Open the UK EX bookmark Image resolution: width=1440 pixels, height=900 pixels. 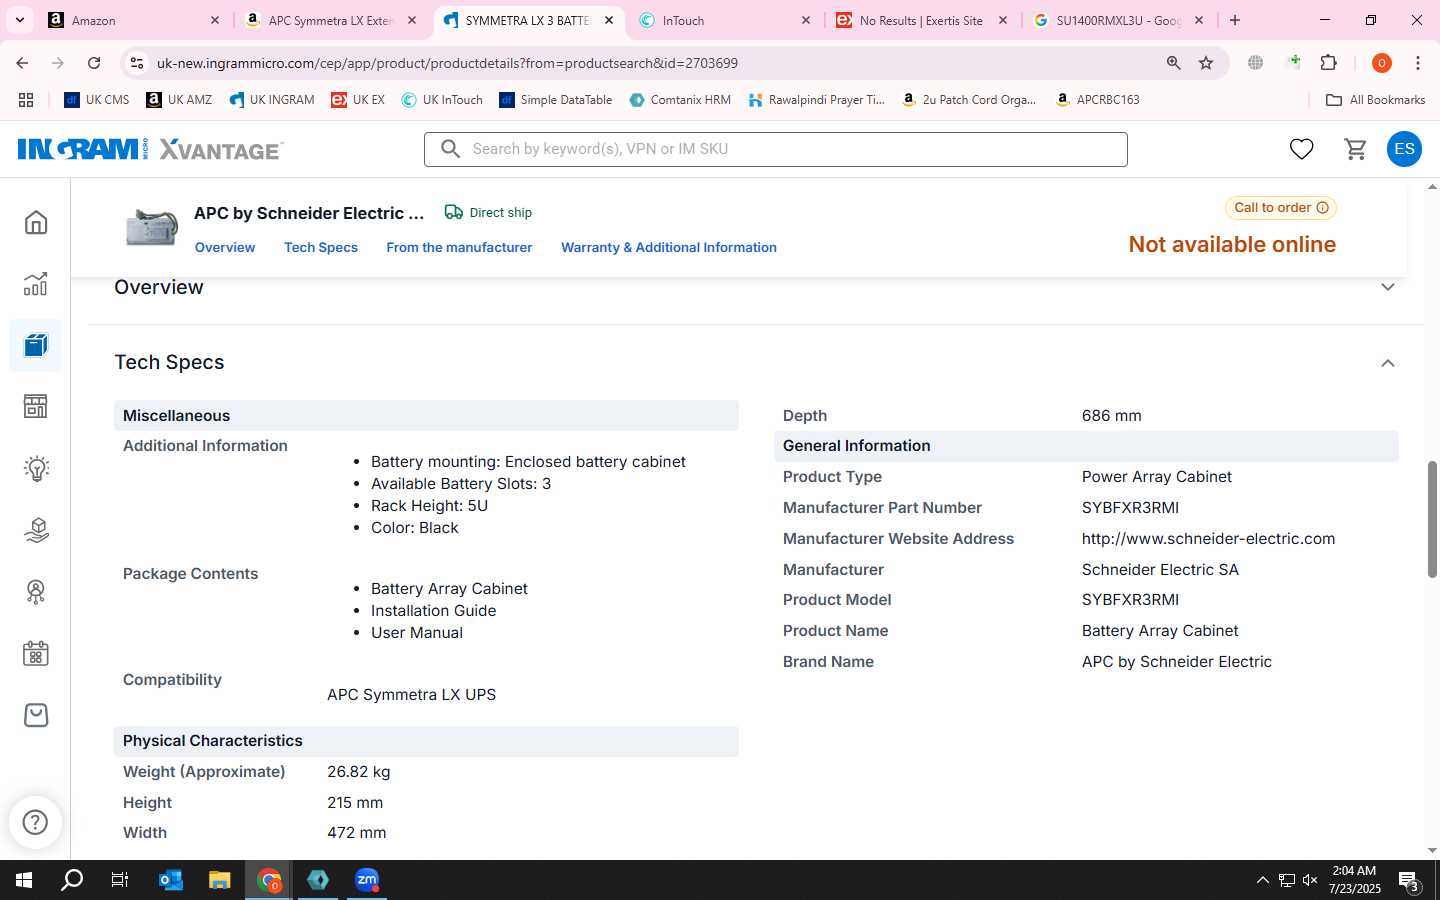point(358,100)
